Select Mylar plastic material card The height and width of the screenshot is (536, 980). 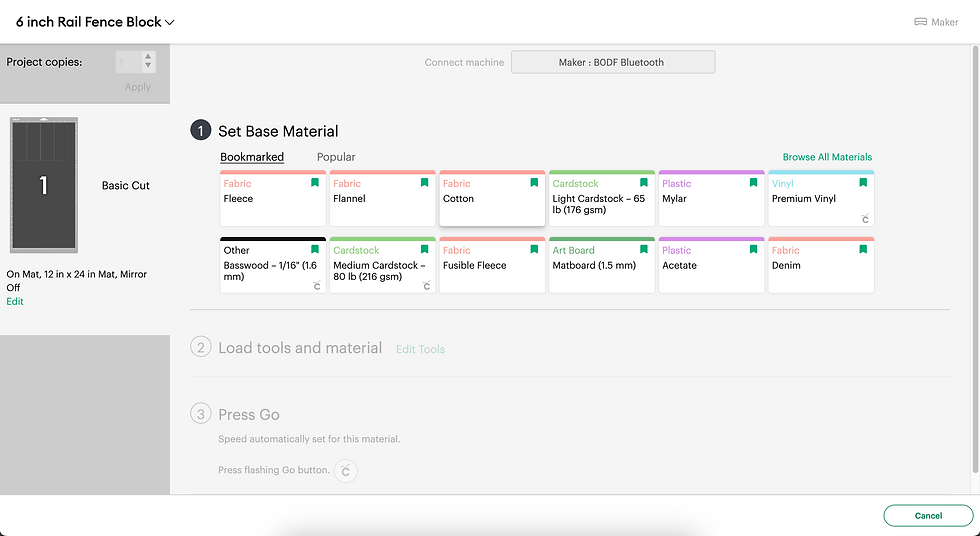pyautogui.click(x=711, y=198)
